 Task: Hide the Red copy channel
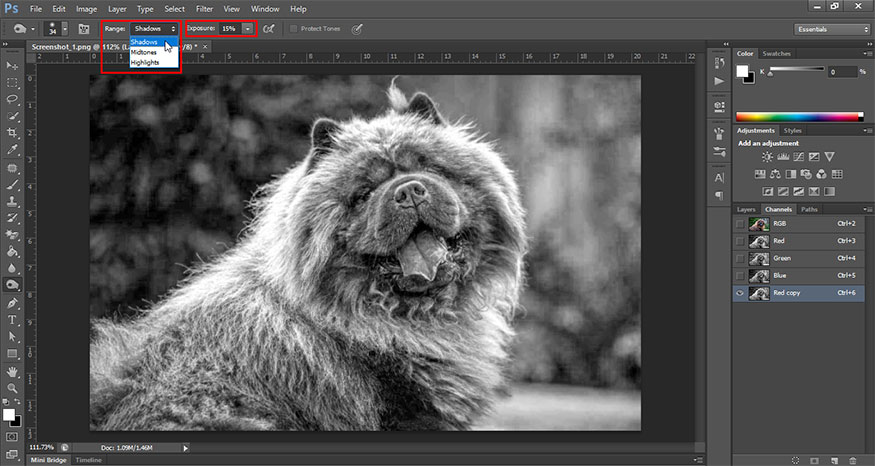(x=740, y=293)
